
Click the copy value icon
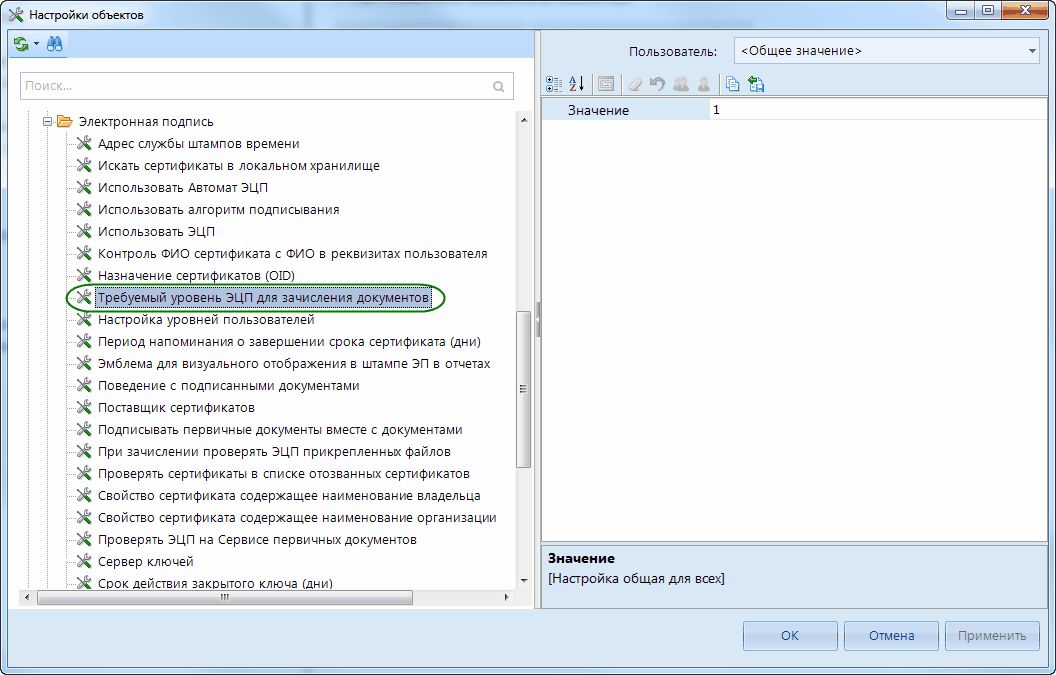pos(733,84)
